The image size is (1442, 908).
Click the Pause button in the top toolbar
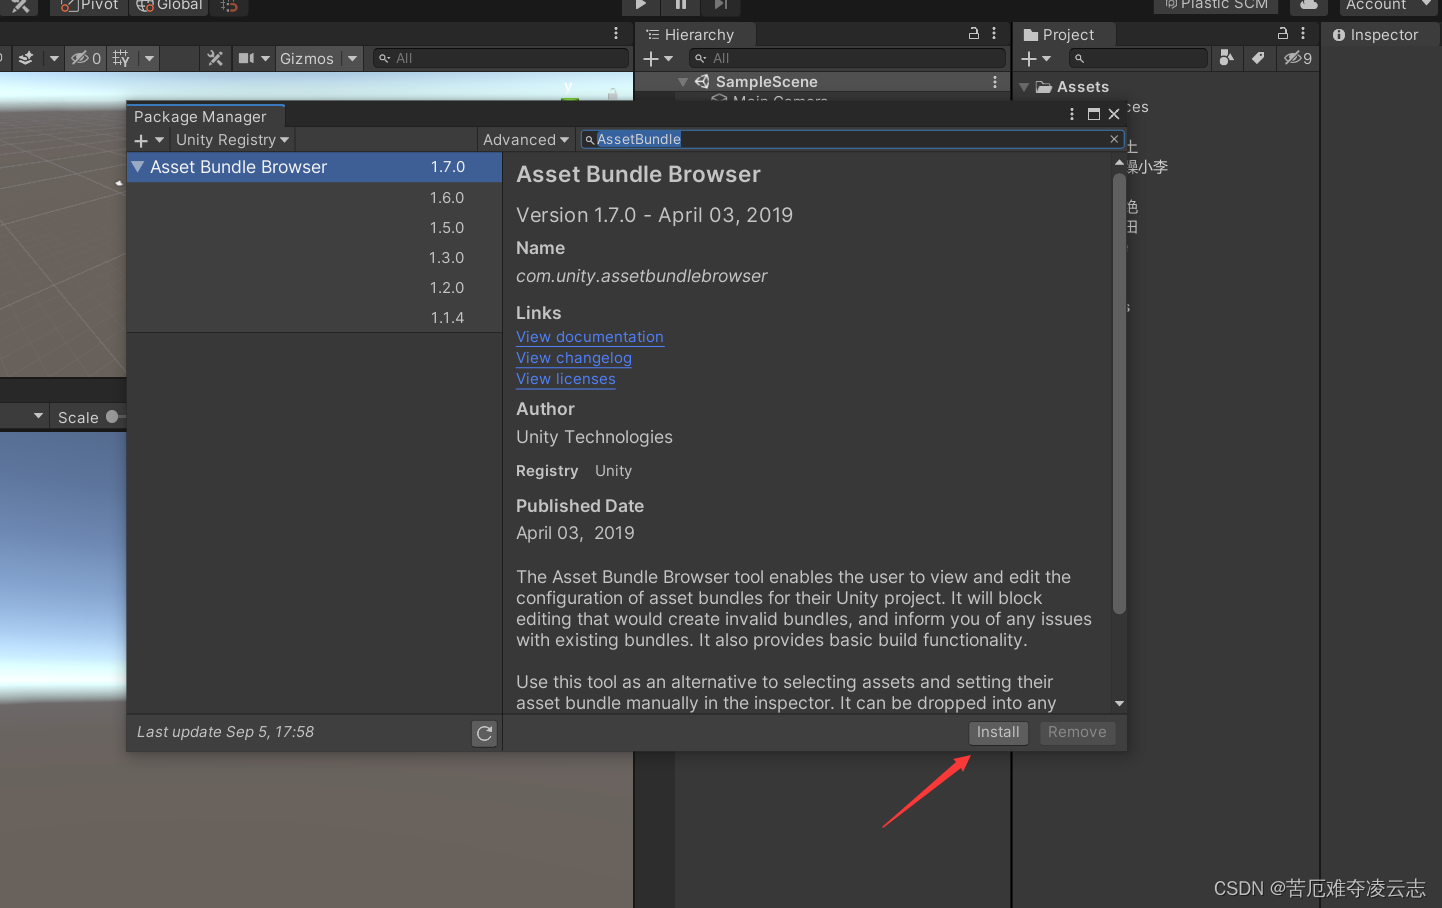coord(680,5)
